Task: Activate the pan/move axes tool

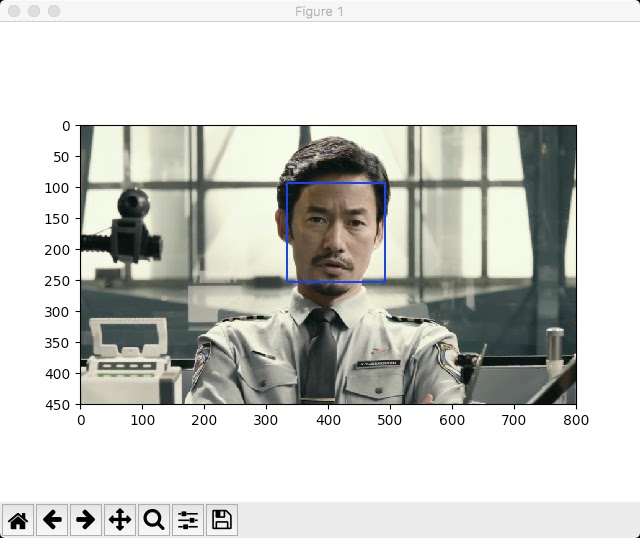Action: 120,520
